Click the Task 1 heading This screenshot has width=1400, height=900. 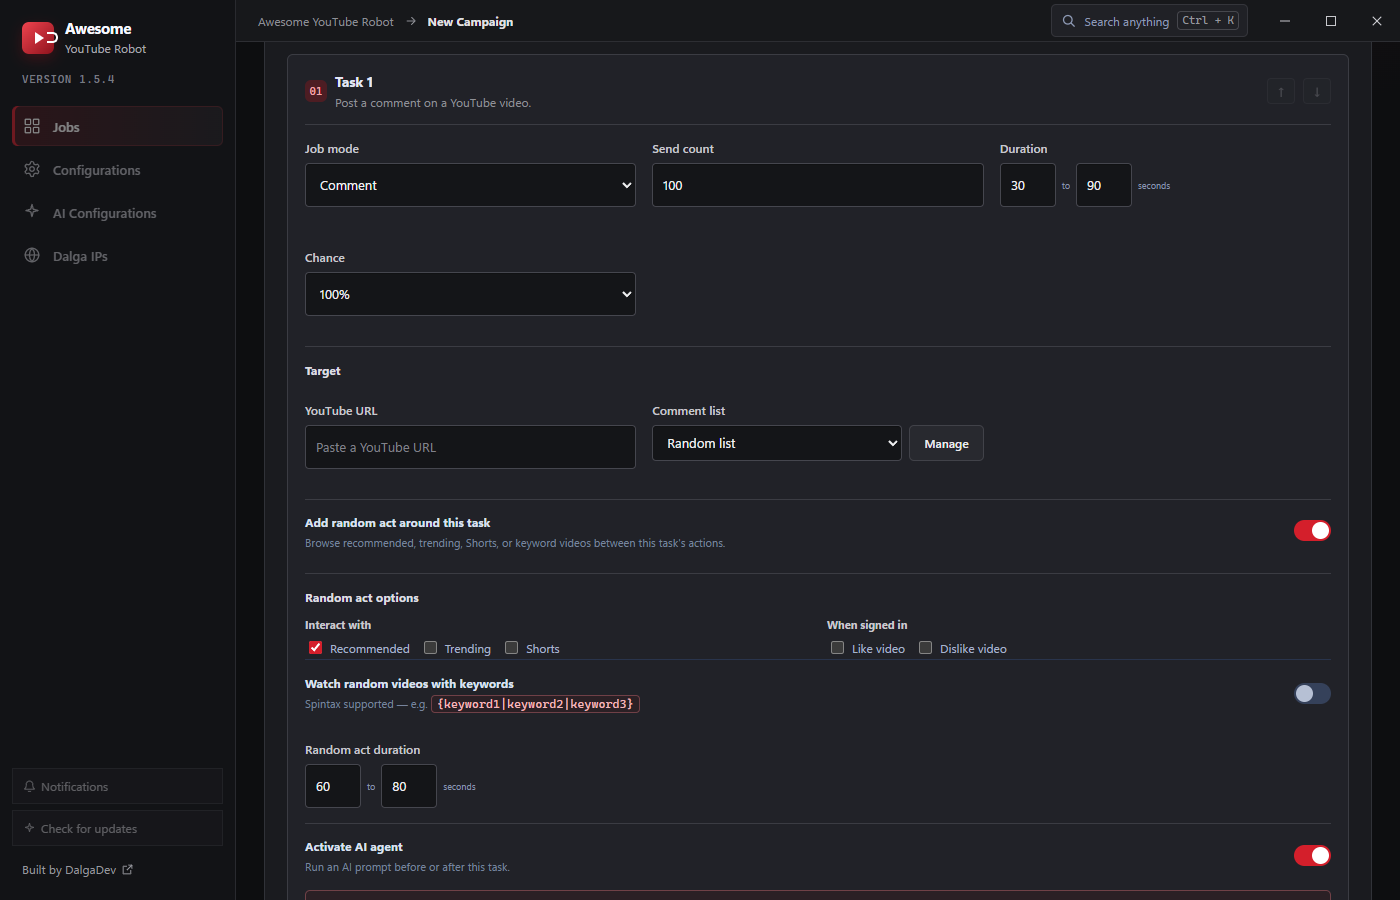tap(354, 82)
